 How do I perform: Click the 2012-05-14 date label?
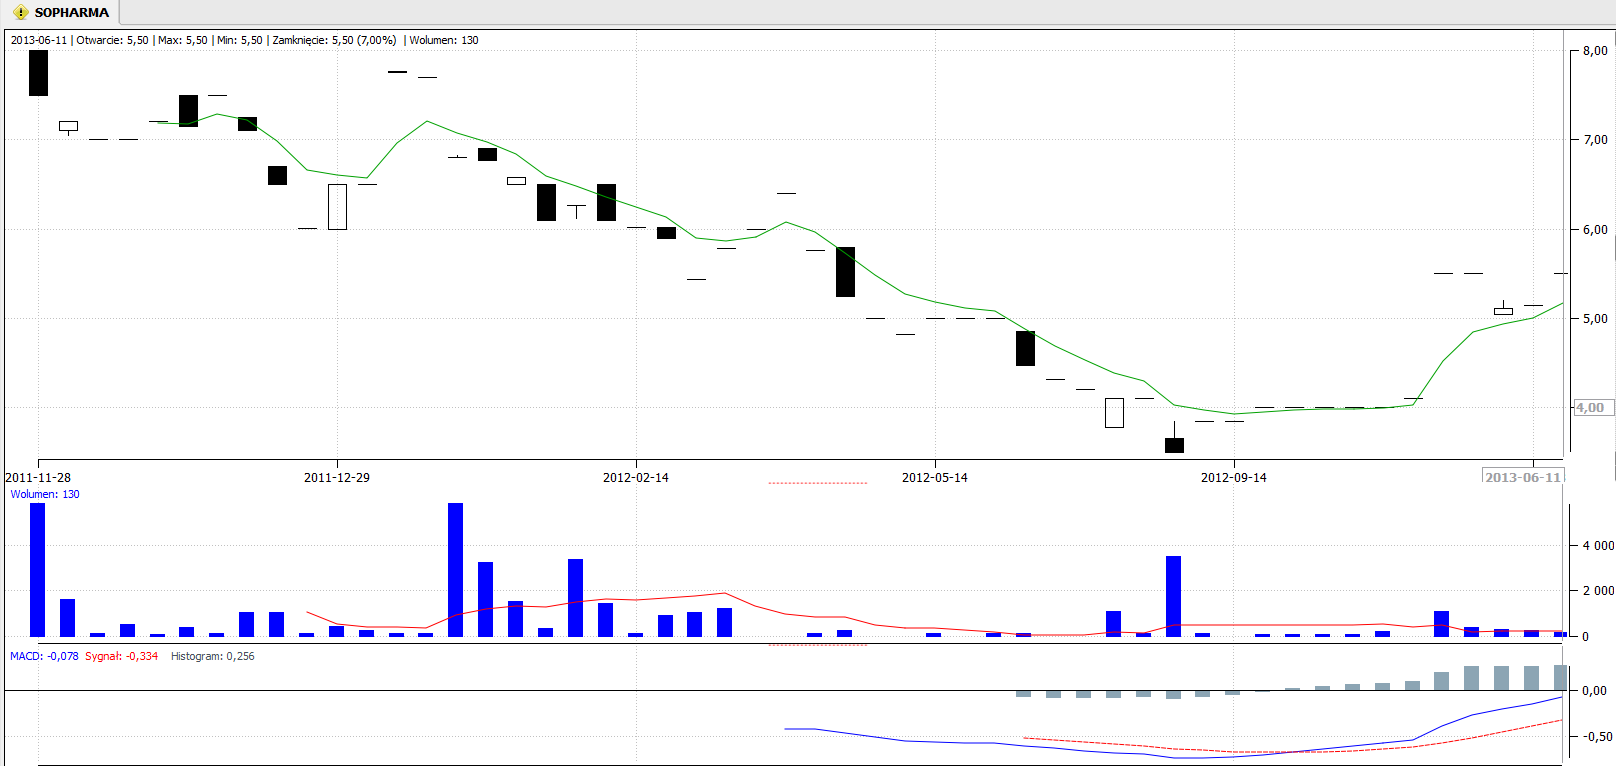(x=935, y=478)
